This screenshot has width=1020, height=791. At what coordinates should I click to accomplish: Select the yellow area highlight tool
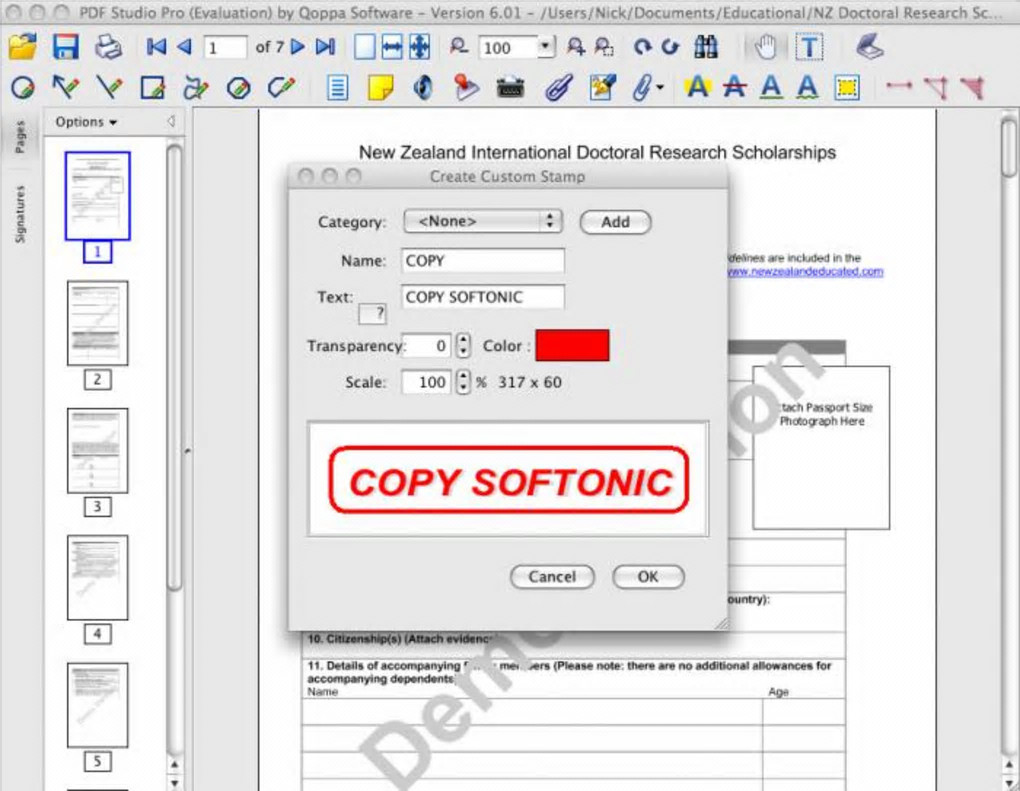[x=847, y=87]
